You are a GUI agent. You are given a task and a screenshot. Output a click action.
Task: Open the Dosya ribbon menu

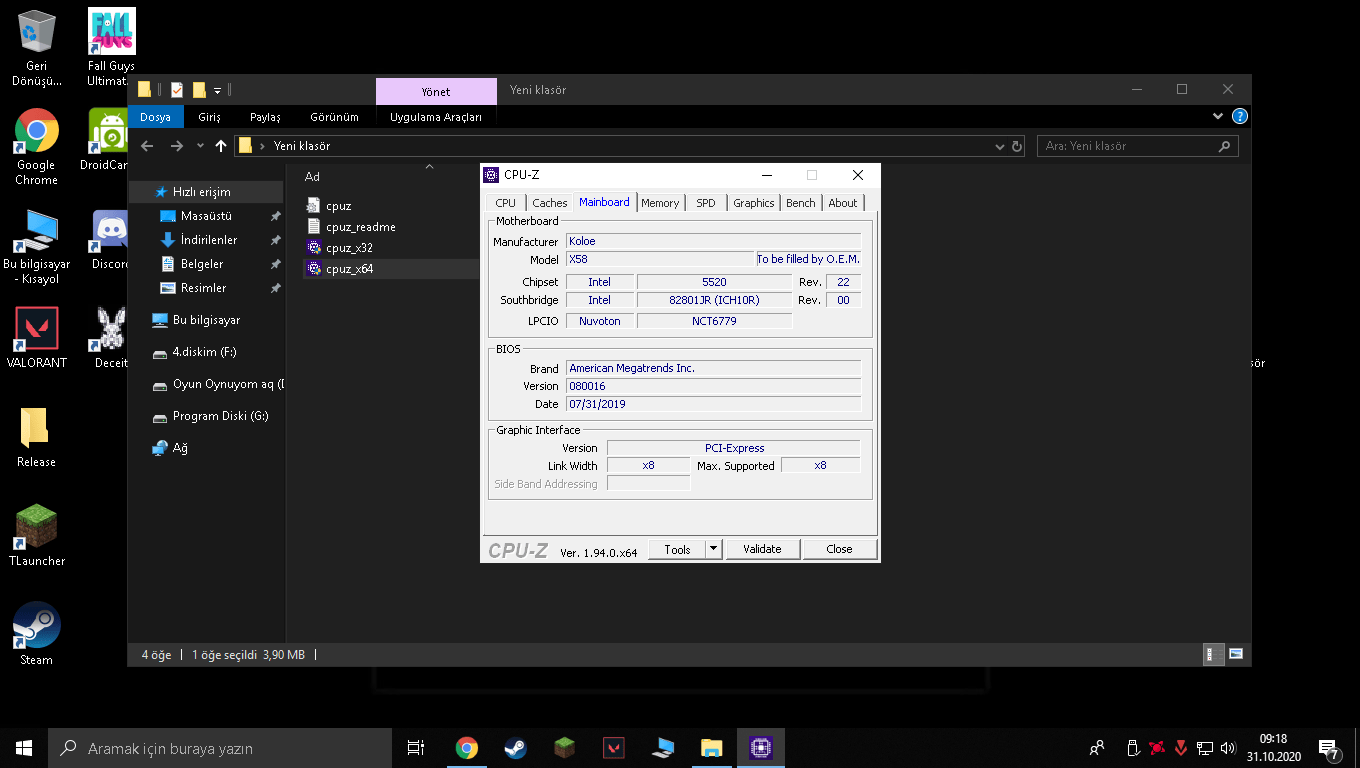[155, 117]
